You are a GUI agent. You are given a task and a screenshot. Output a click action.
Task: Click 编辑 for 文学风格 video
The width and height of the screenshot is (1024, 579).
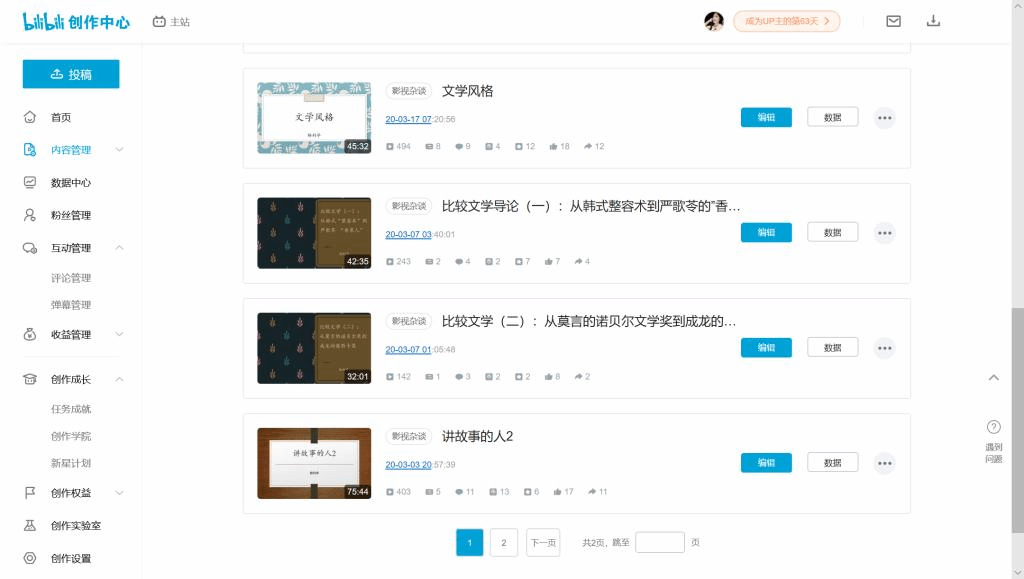[766, 118]
